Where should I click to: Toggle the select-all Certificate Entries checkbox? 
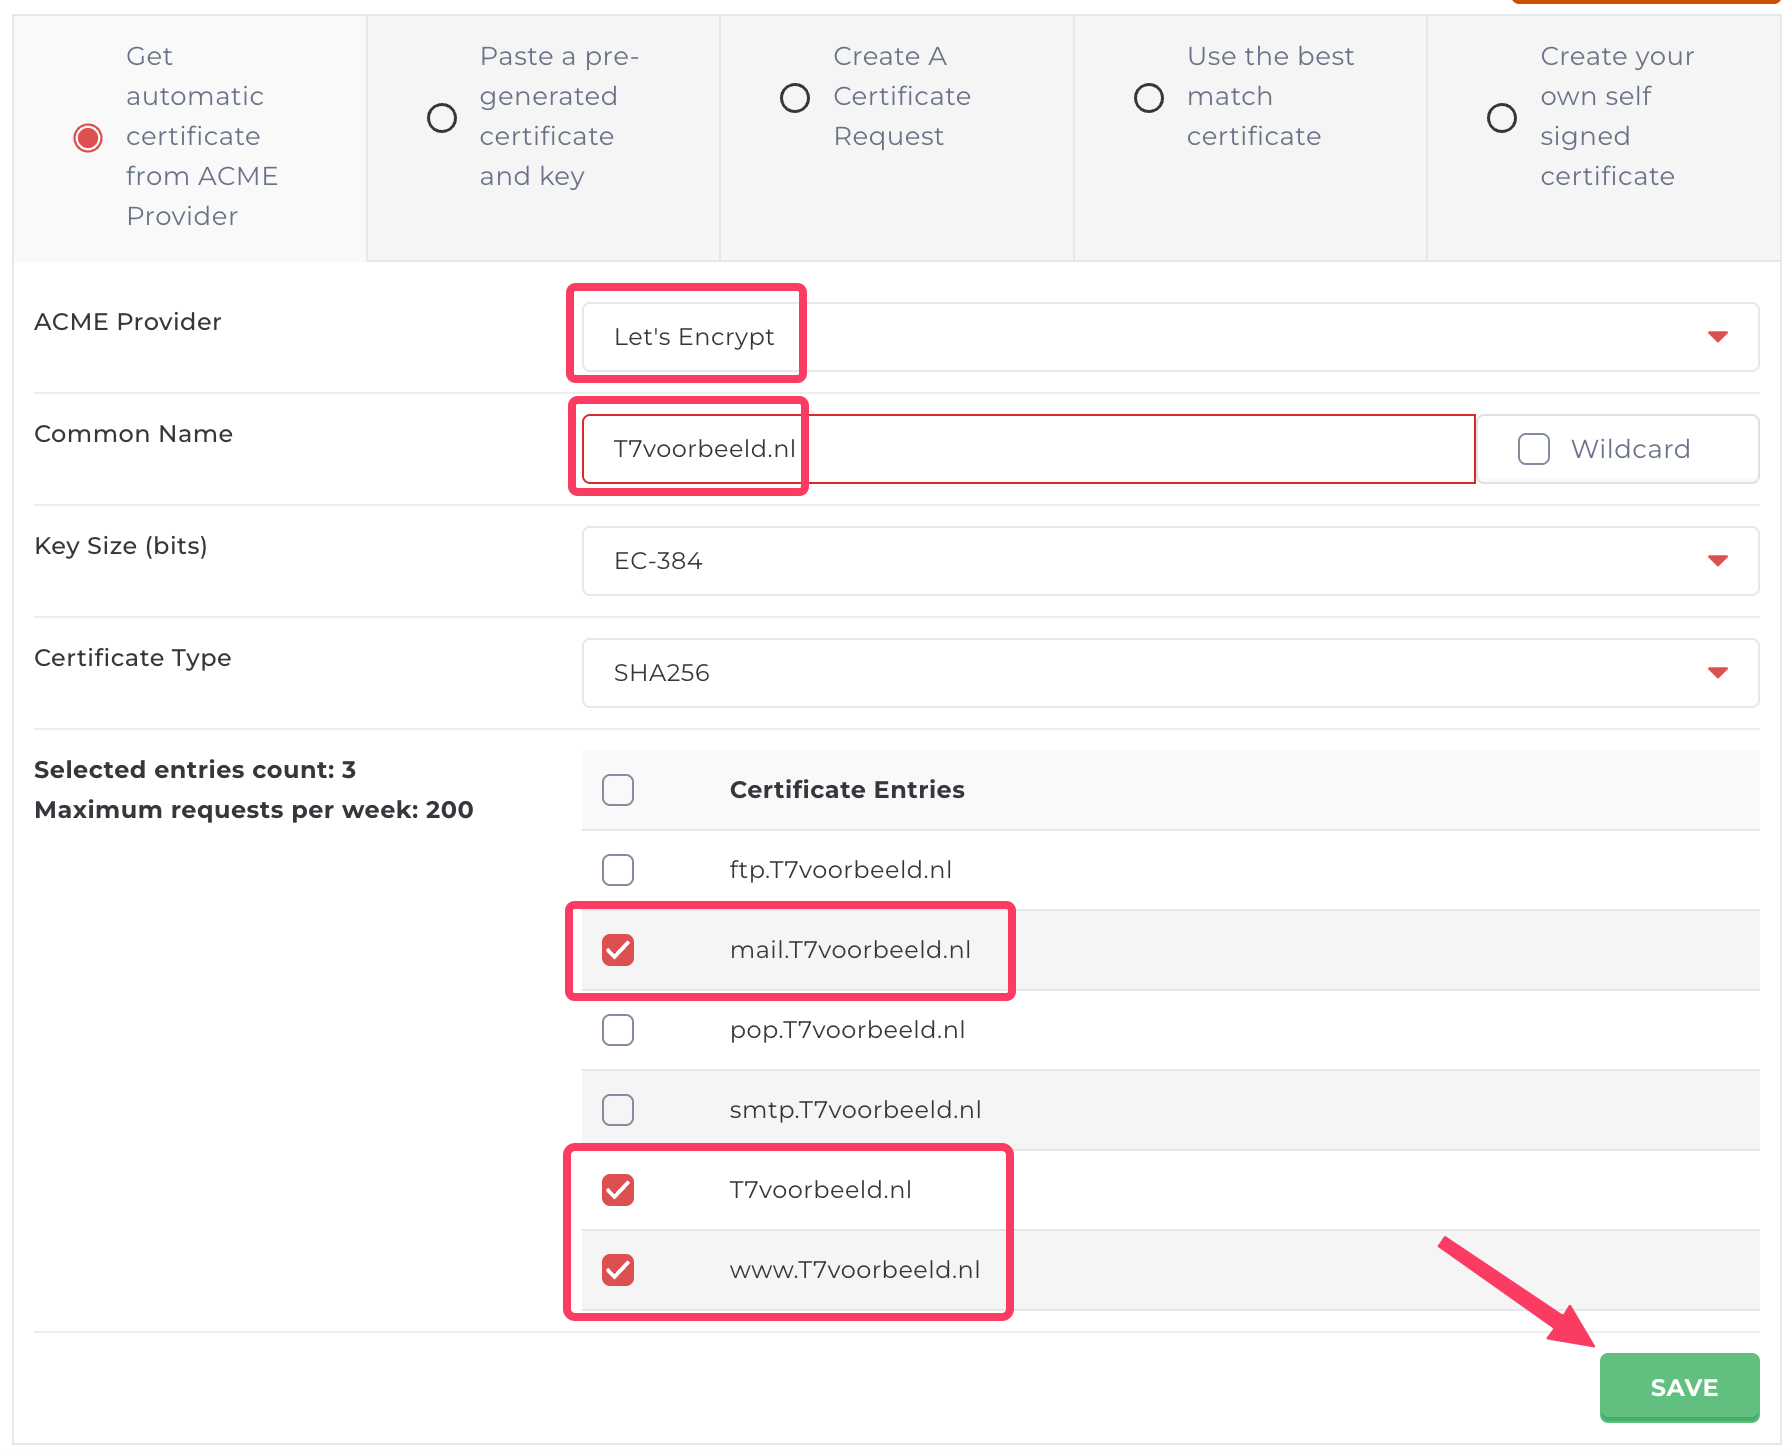click(x=618, y=790)
